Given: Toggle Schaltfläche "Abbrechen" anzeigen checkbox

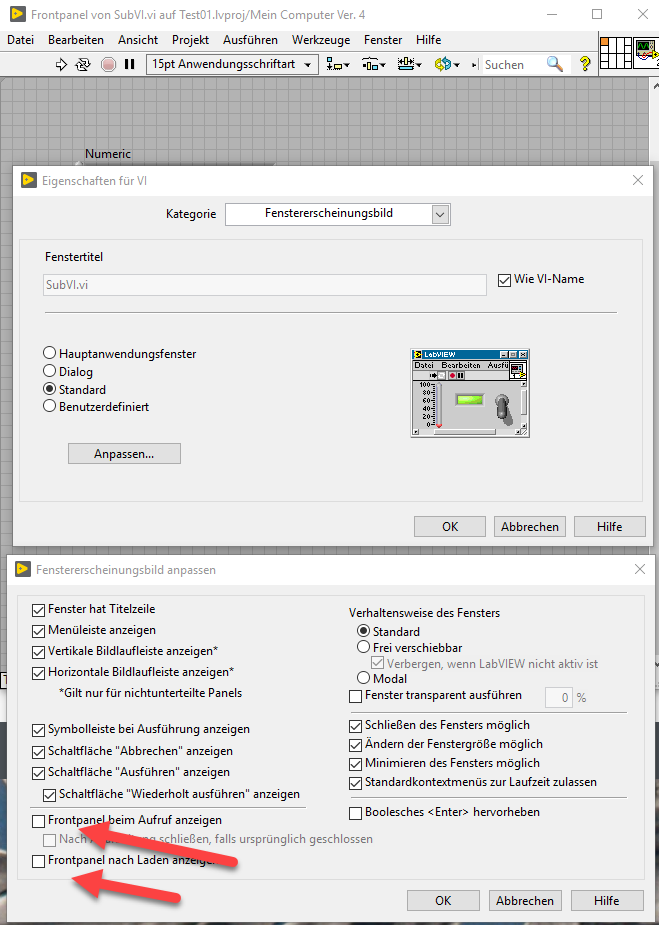Looking at the screenshot, I should coord(38,752).
